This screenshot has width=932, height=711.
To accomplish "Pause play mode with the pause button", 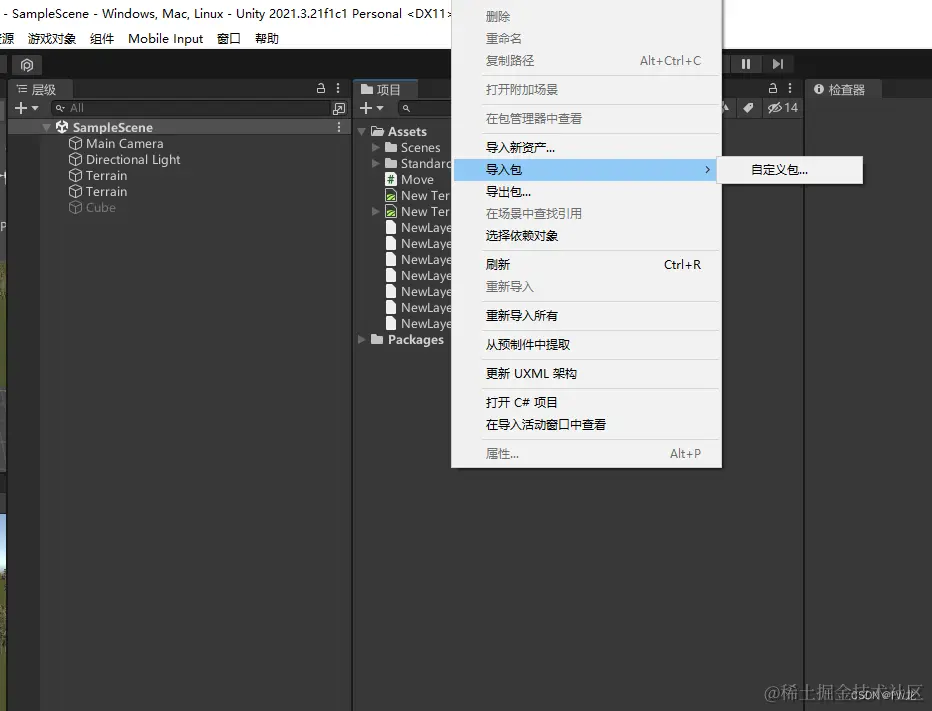I will pos(745,64).
